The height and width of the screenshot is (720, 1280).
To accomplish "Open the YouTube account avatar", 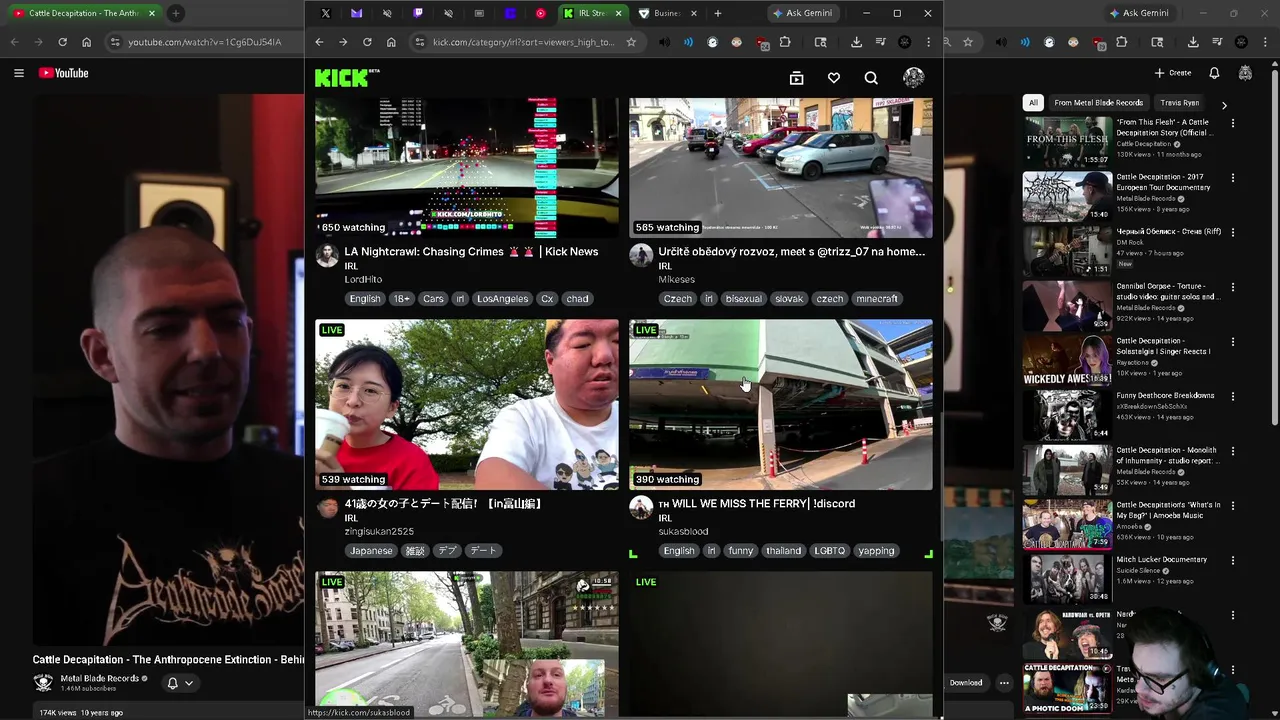I will 1245,73.
